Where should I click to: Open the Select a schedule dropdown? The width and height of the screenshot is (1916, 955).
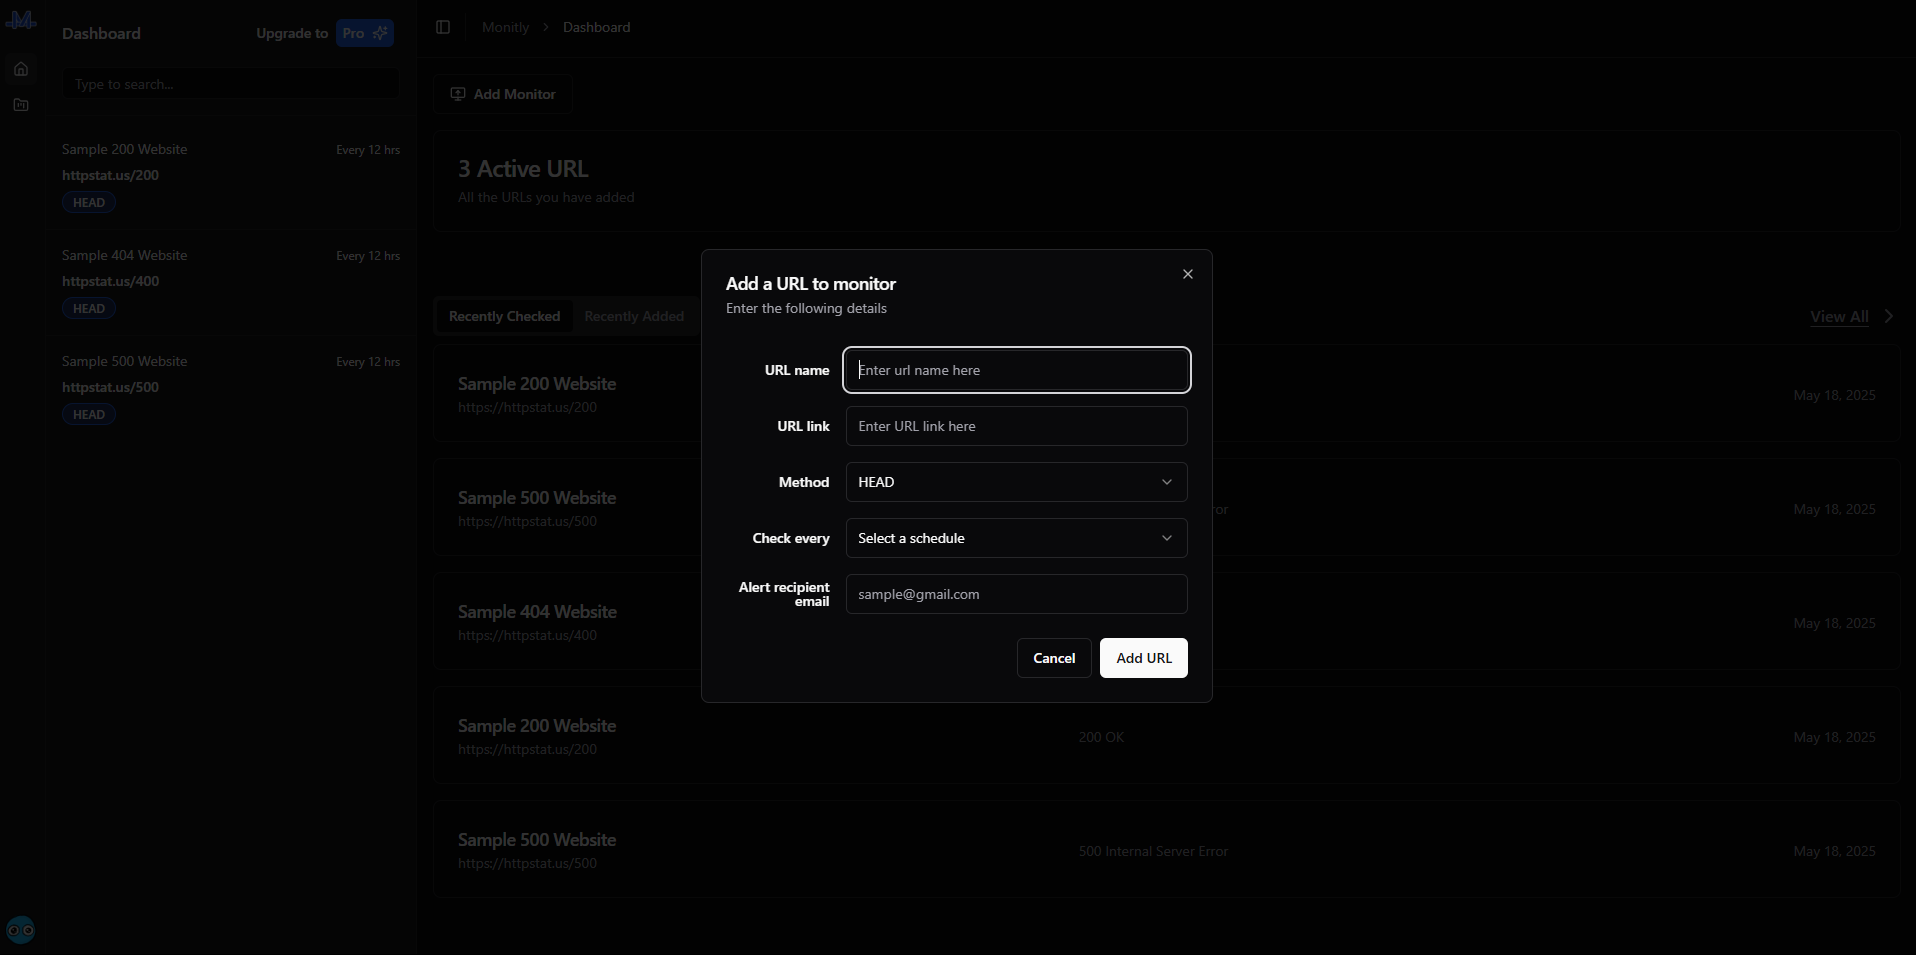1016,538
